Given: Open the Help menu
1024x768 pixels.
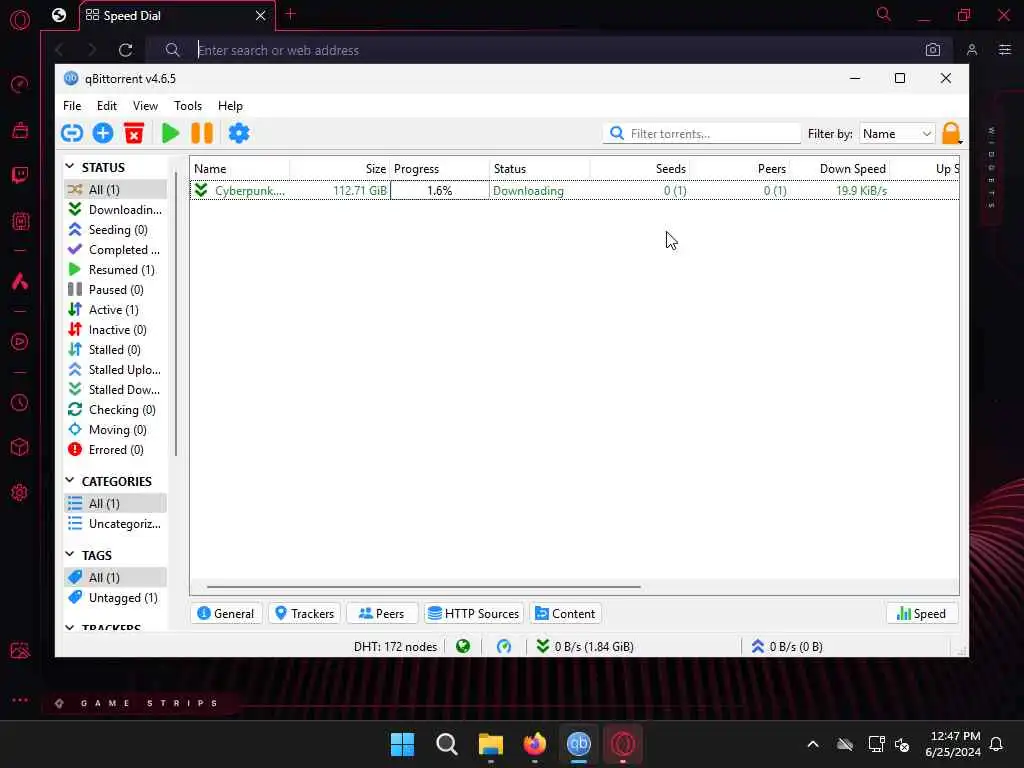Looking at the screenshot, I should point(230,106).
